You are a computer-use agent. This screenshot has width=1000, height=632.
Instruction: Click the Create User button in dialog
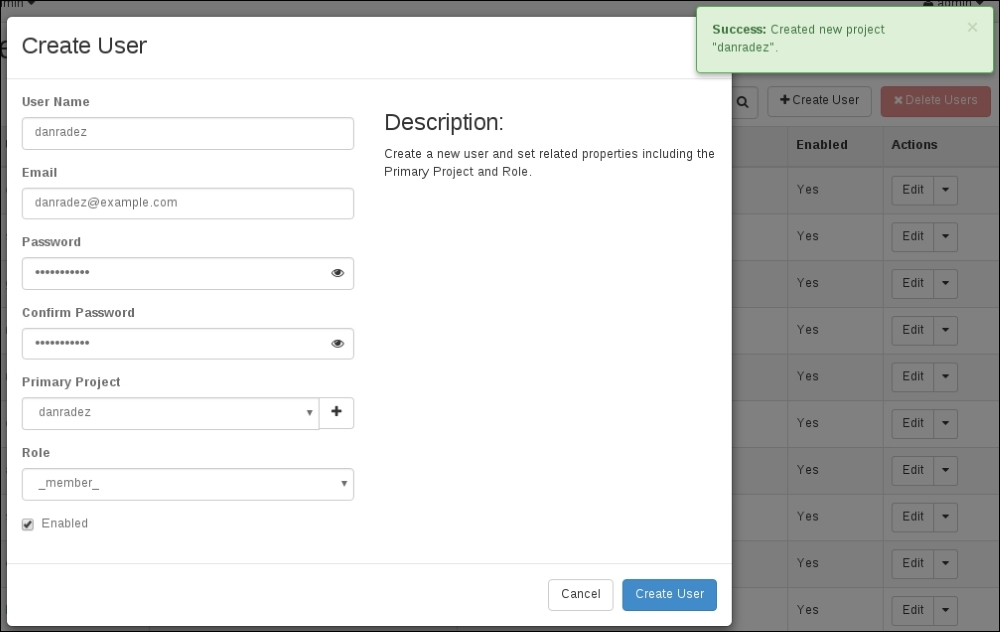[x=669, y=594]
